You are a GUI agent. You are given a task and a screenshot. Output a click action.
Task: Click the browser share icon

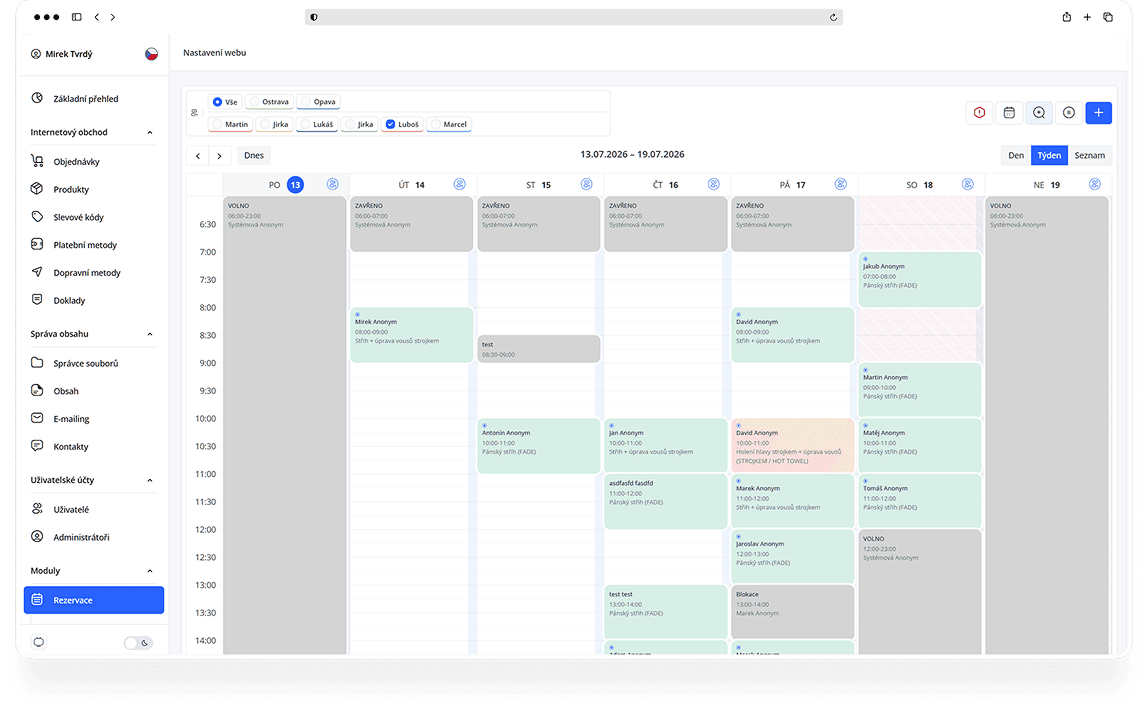[1067, 17]
